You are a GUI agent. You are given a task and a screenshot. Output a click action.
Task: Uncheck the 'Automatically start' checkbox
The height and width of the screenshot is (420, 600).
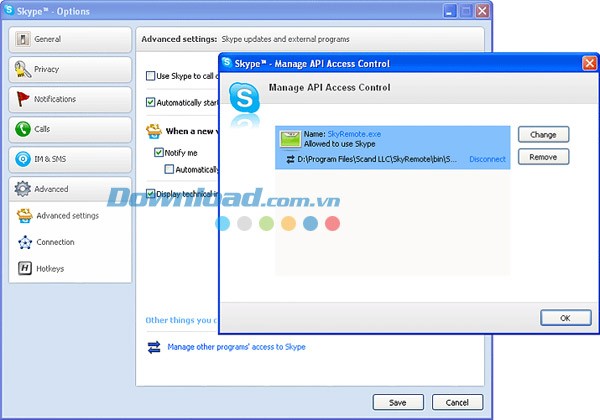pyautogui.click(x=151, y=102)
